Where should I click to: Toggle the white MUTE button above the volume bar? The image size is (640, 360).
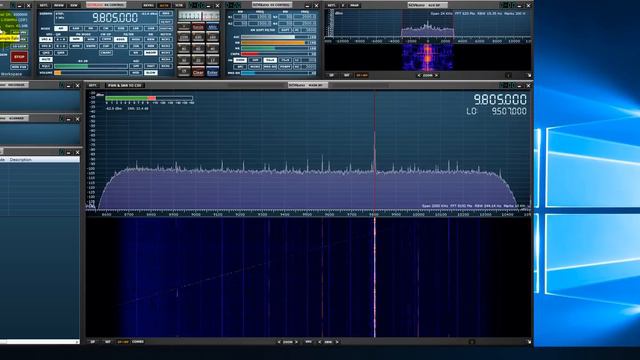(x=46, y=60)
